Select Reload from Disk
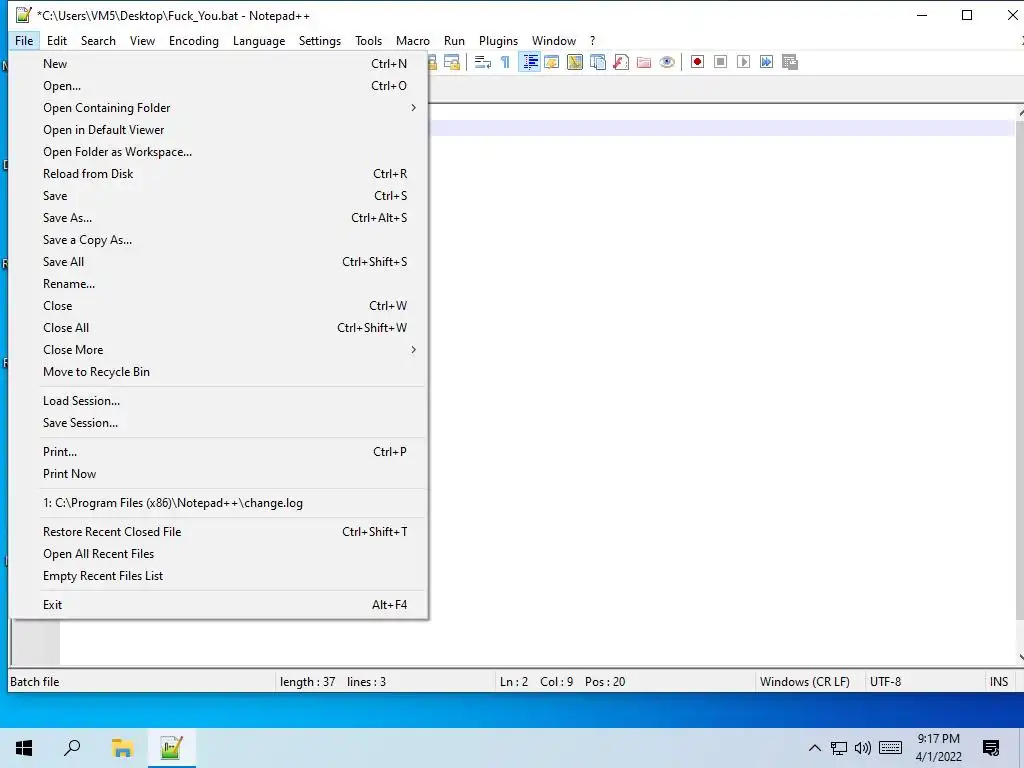This screenshot has width=1024, height=768. pos(219,174)
